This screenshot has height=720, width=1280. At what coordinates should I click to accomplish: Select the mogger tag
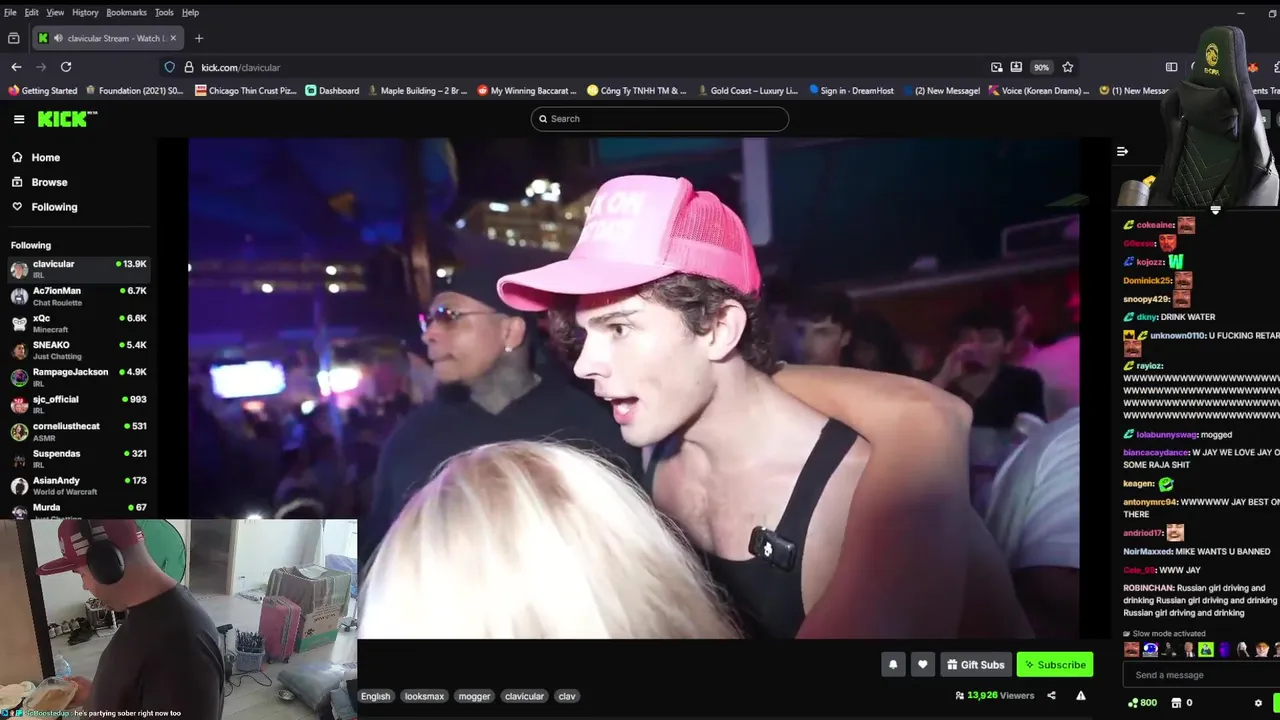point(475,696)
